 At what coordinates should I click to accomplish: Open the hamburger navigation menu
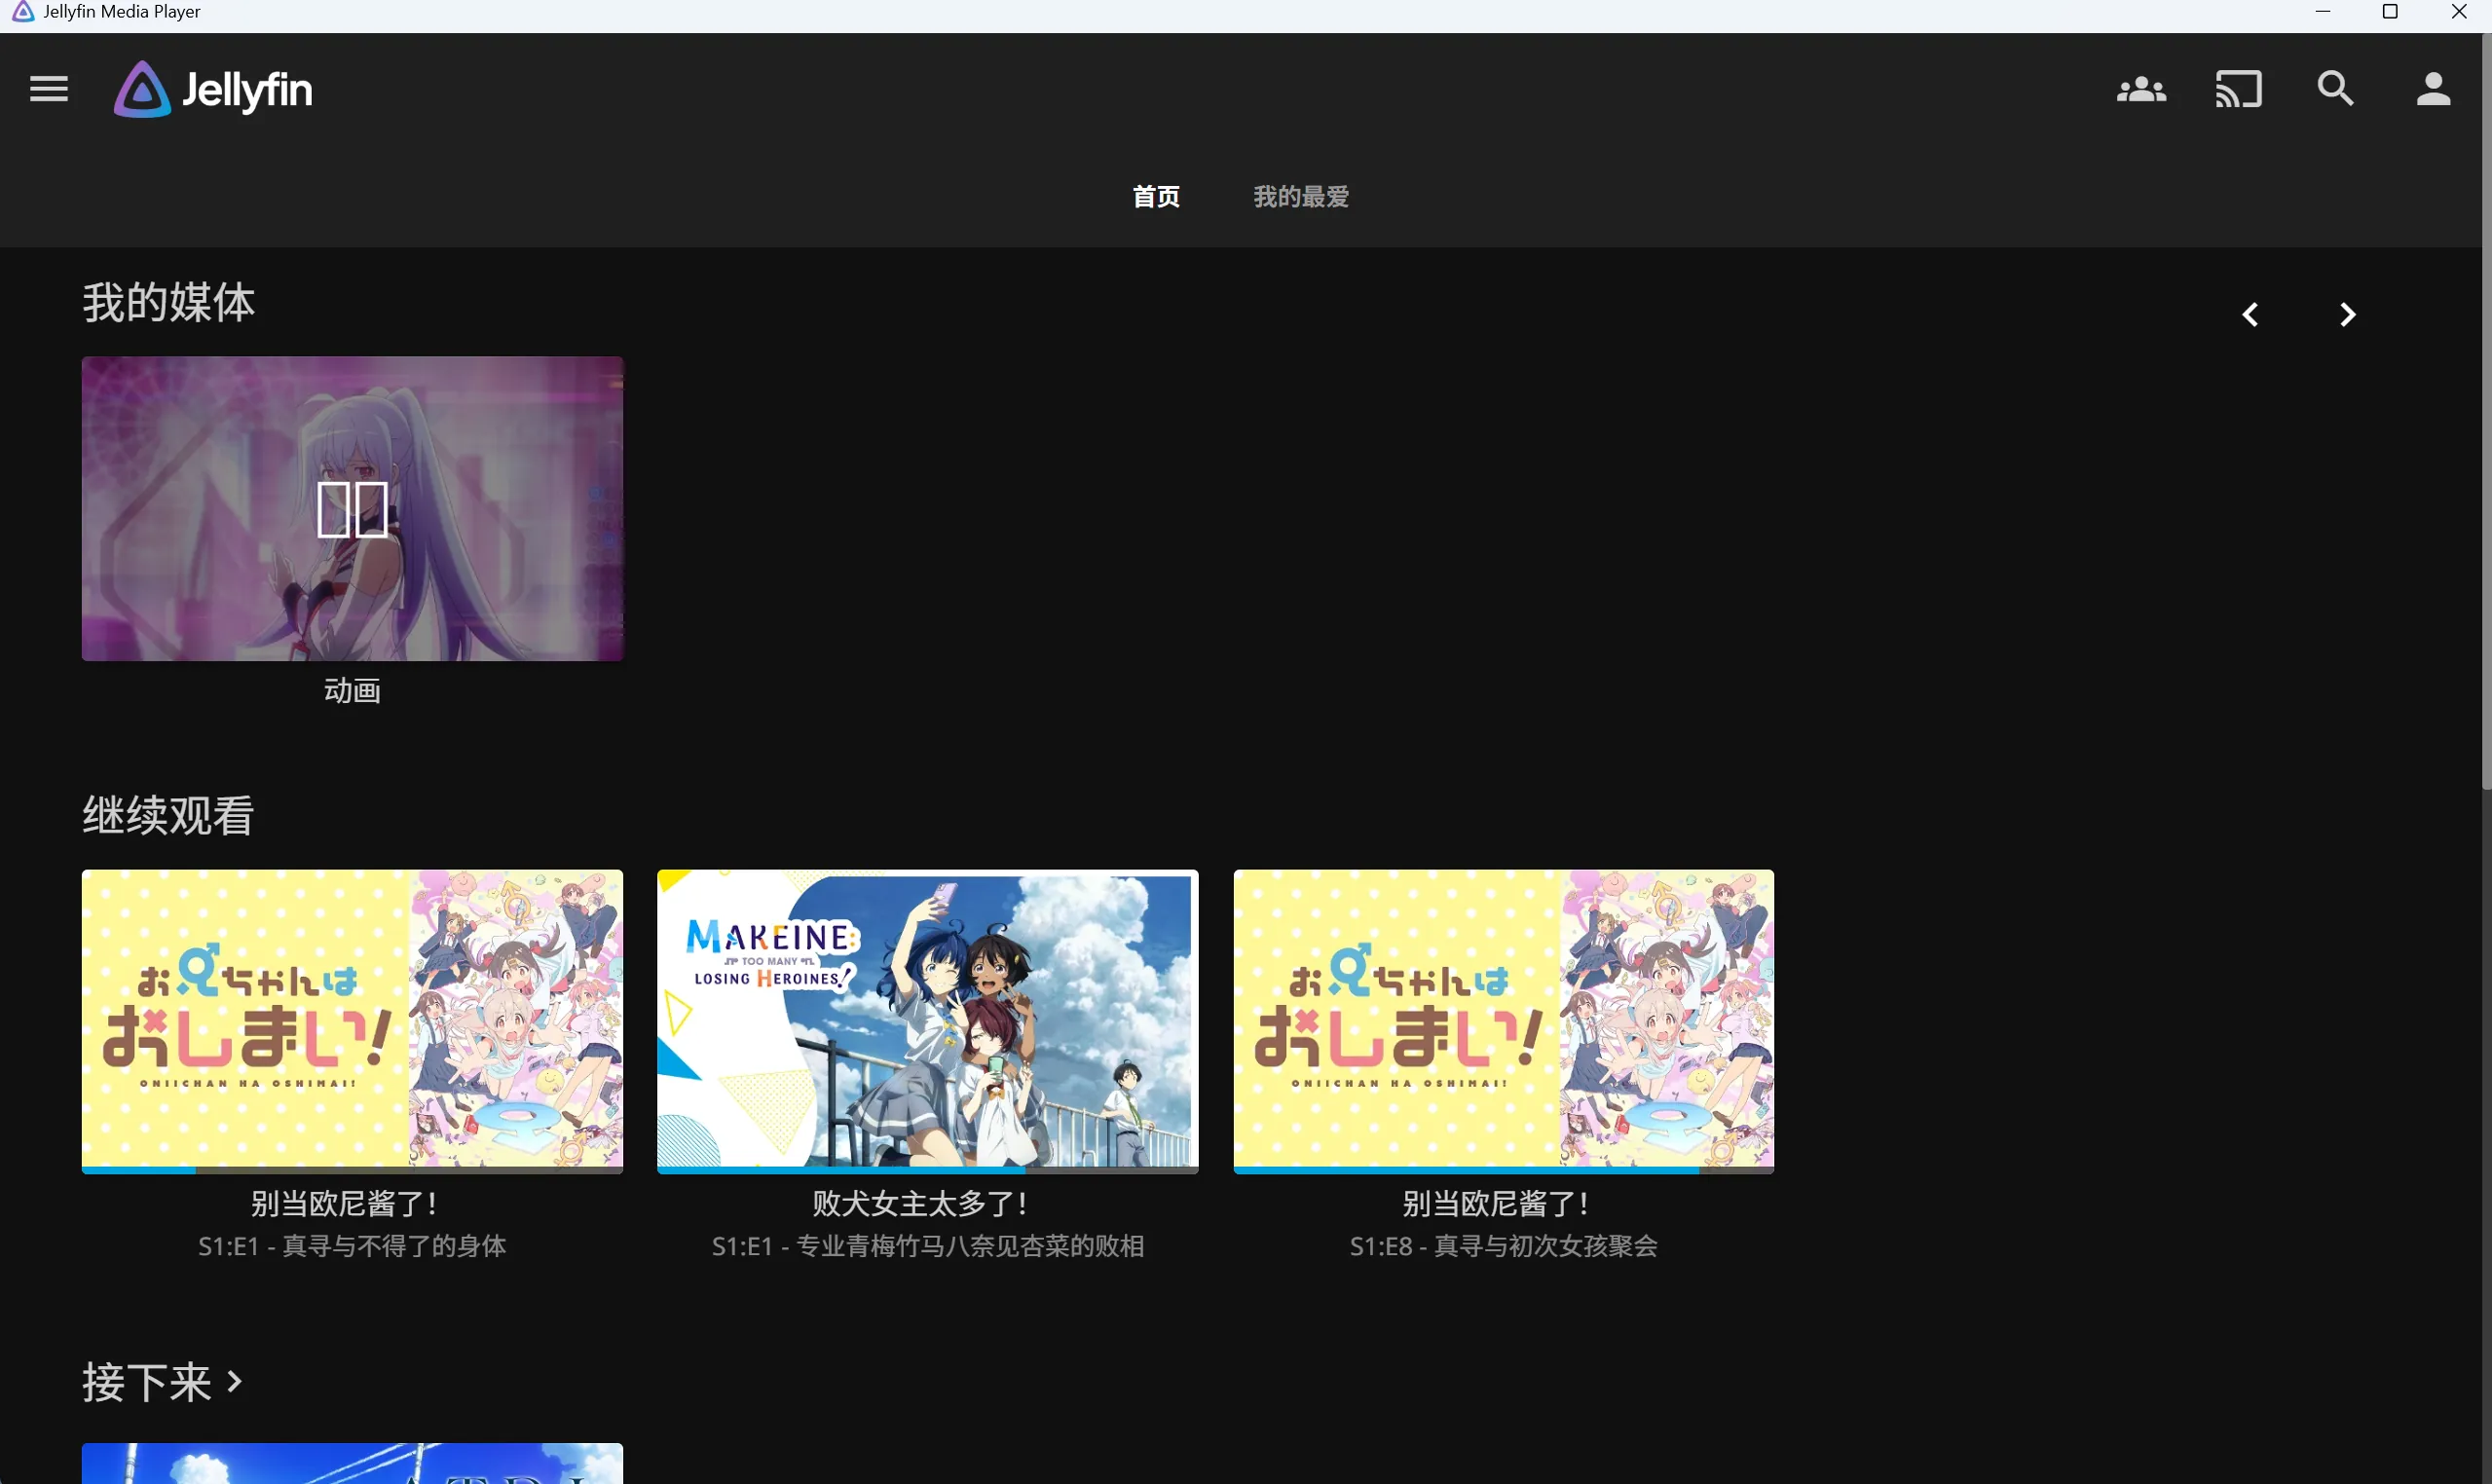48,90
